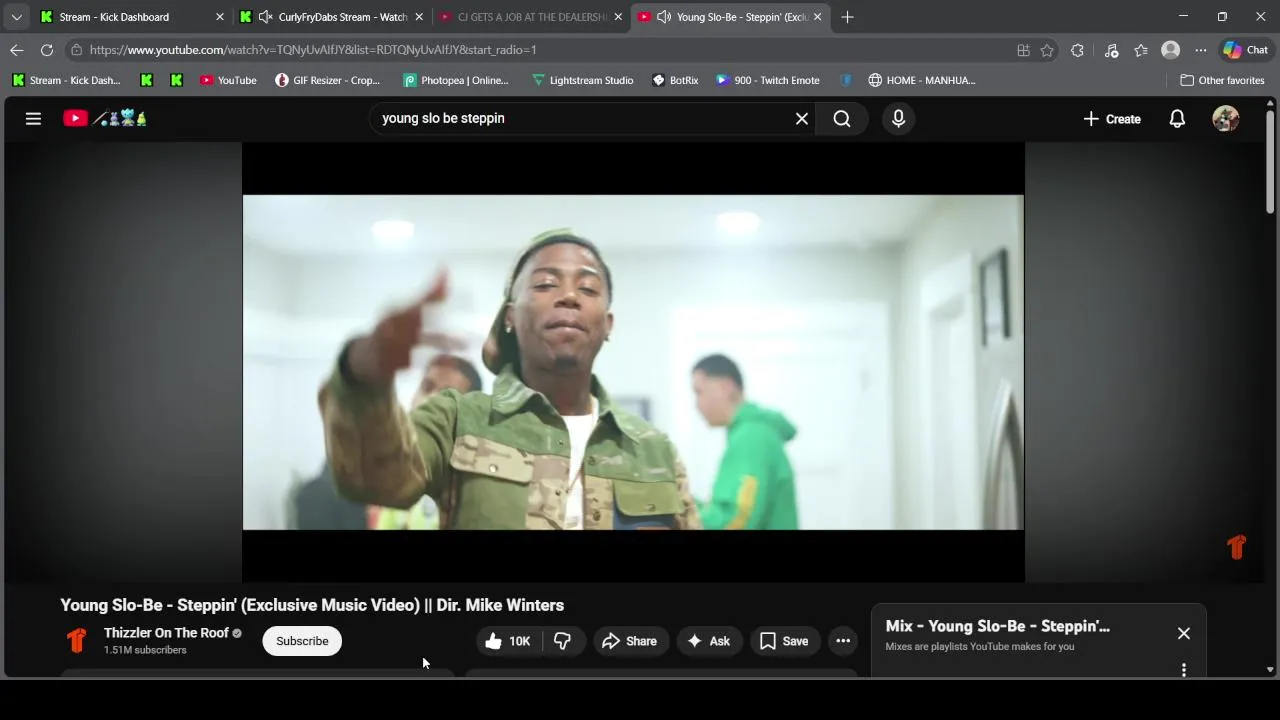Dislike the Steppin' video

click(563, 641)
